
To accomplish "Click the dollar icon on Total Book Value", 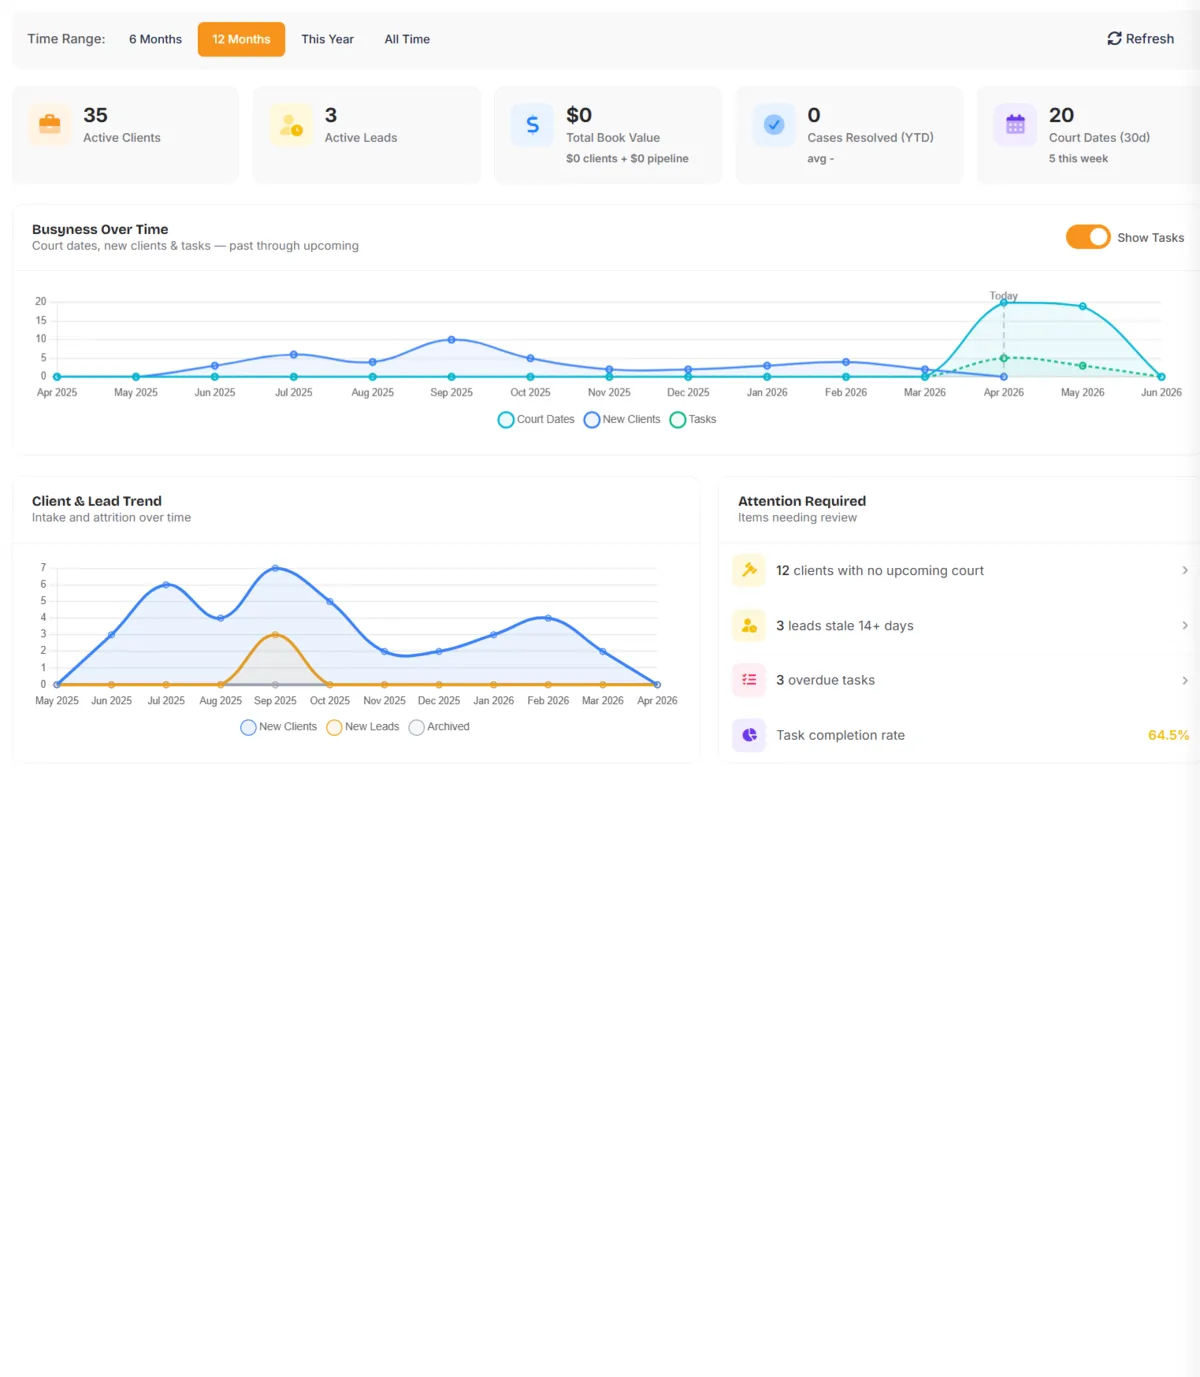I will (531, 125).
